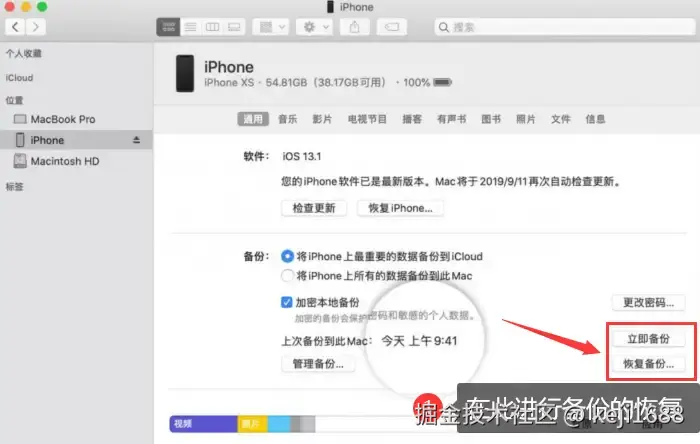The height and width of the screenshot is (444, 700).
Task: Select iPhone in the sidebar
Action: coord(76,140)
